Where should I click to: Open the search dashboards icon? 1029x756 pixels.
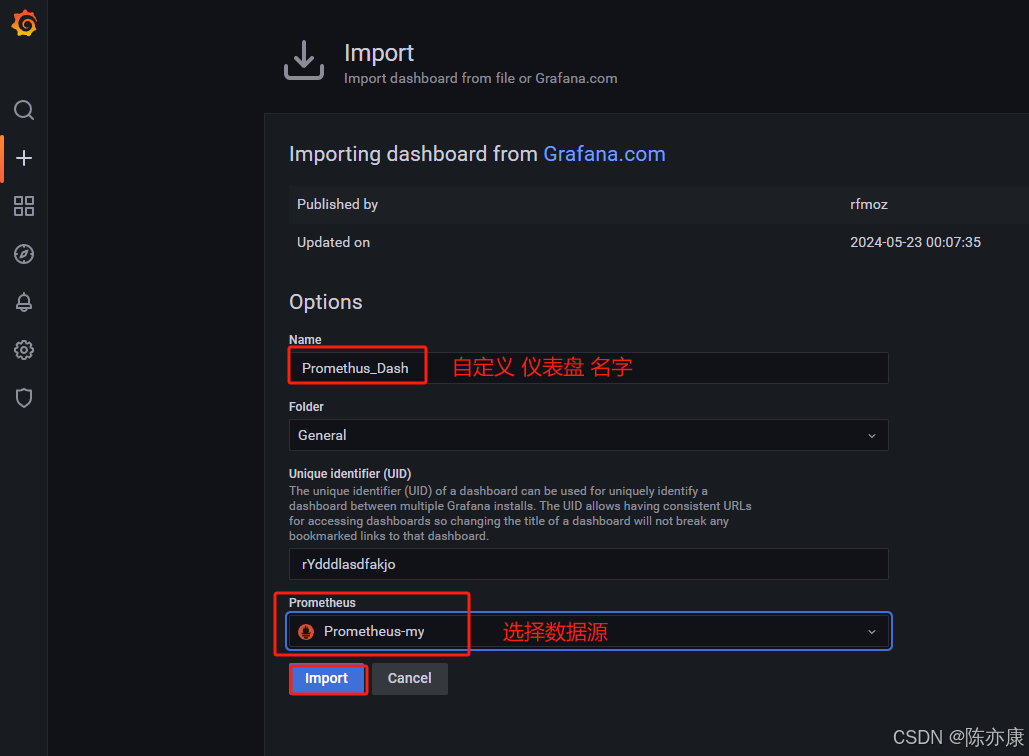tap(24, 110)
